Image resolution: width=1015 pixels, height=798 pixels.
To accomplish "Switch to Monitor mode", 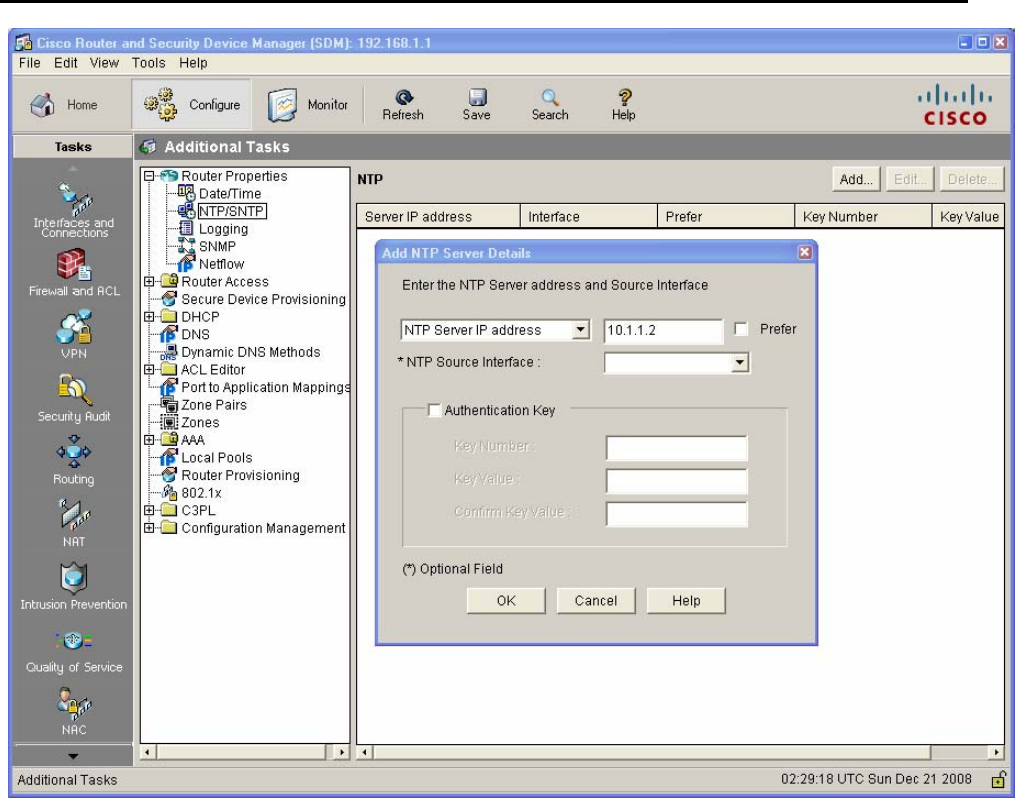I will [307, 105].
